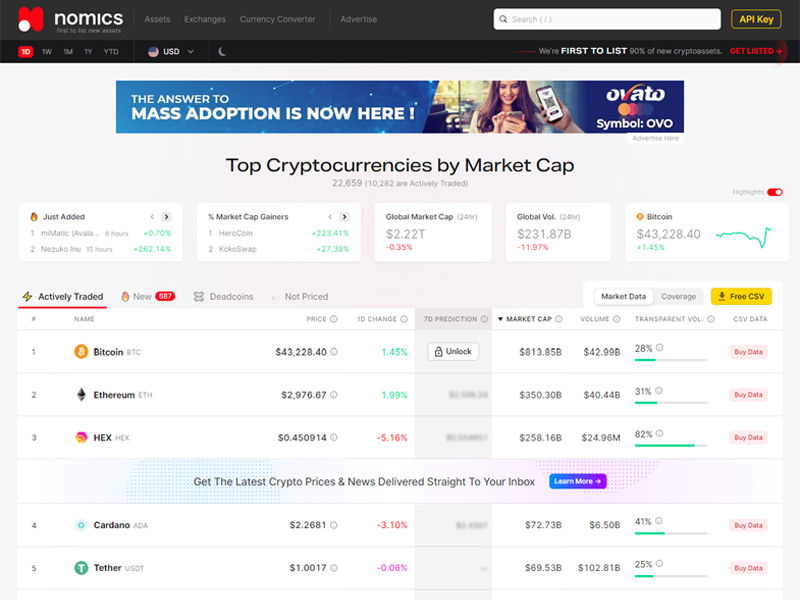800x600 pixels.
Task: Click Cardano transparent volume bar
Action: click(x=671, y=533)
